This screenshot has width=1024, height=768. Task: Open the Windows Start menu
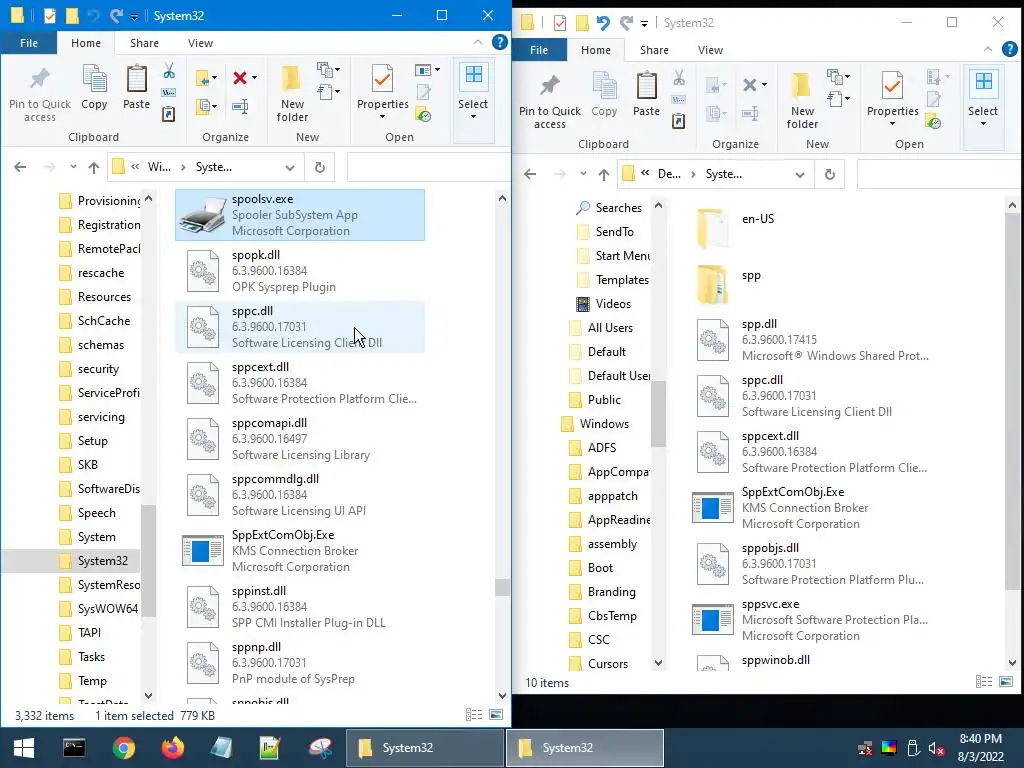(24, 748)
